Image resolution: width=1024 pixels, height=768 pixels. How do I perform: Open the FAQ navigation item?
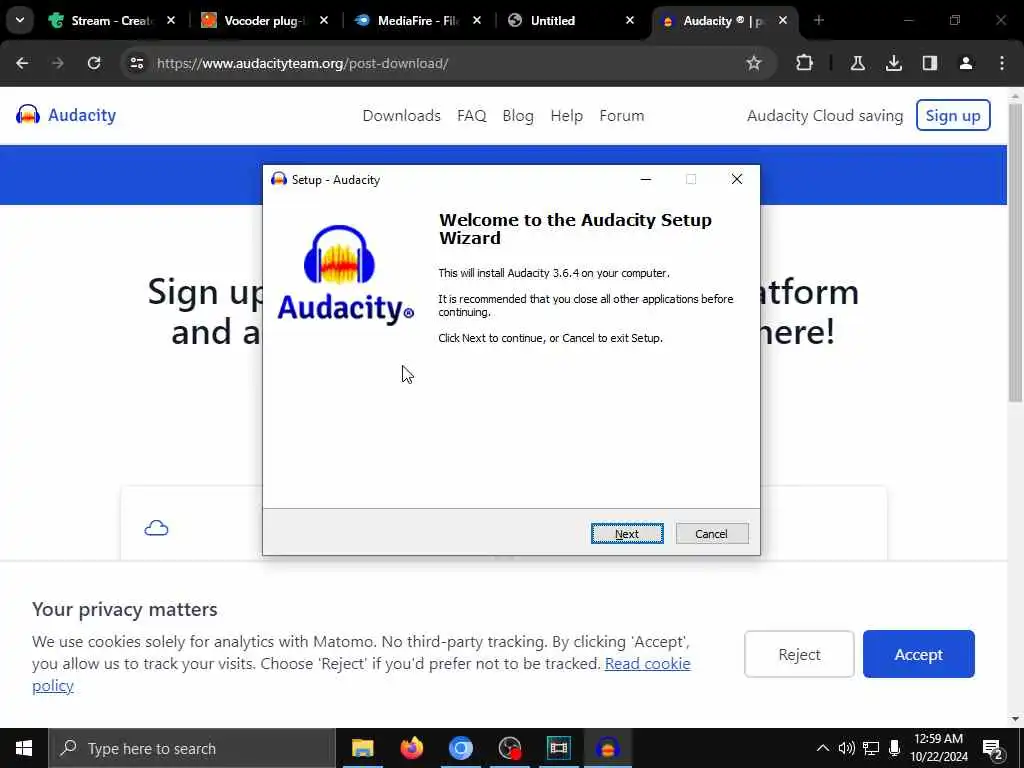(x=472, y=116)
